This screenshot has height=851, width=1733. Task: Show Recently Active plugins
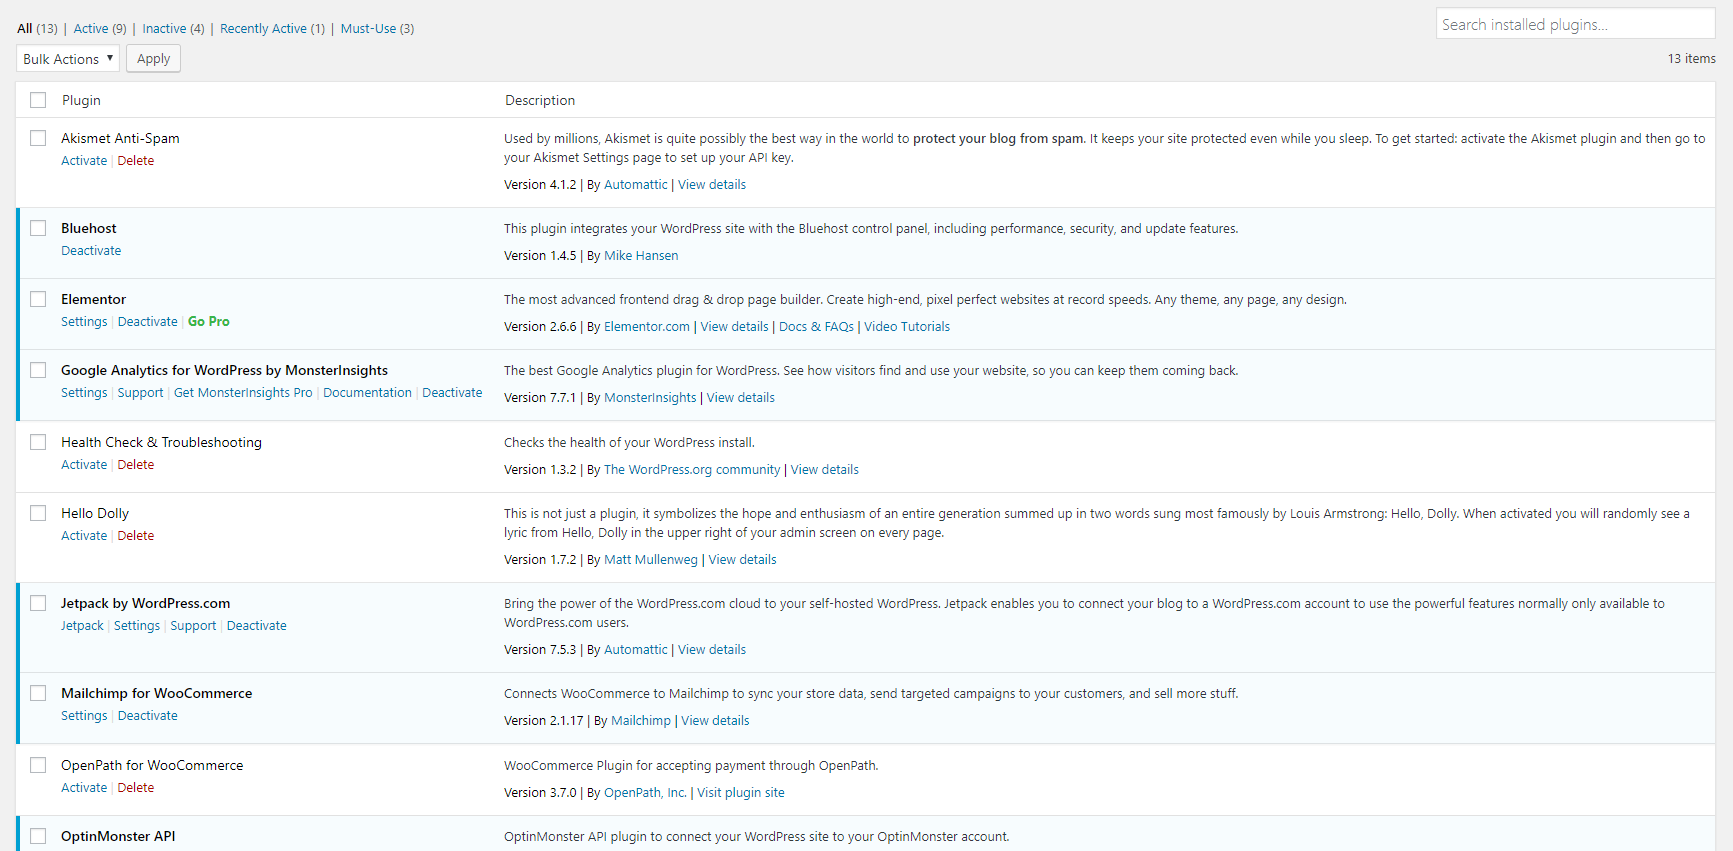click(x=263, y=29)
